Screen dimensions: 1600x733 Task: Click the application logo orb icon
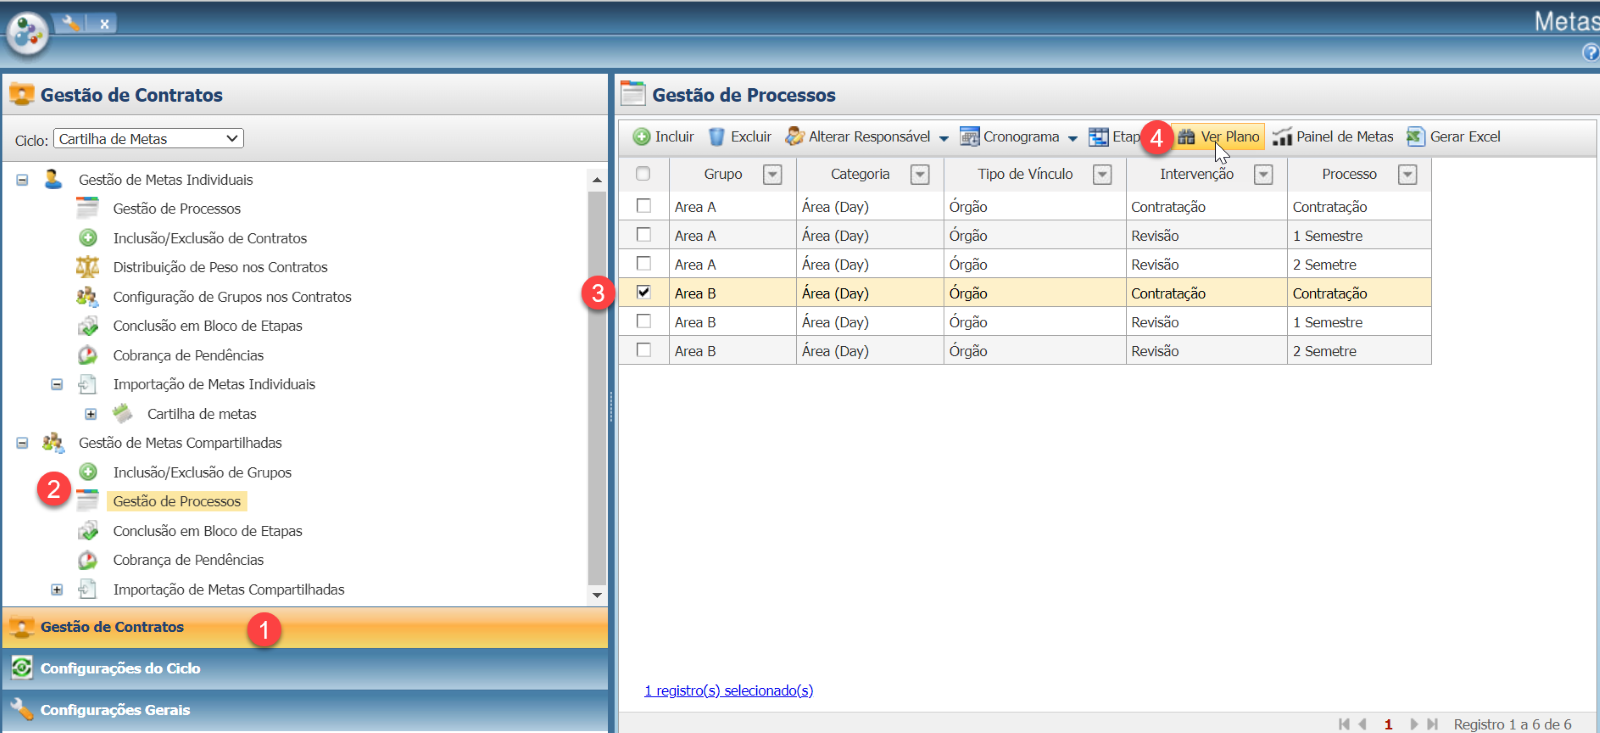click(x=27, y=33)
